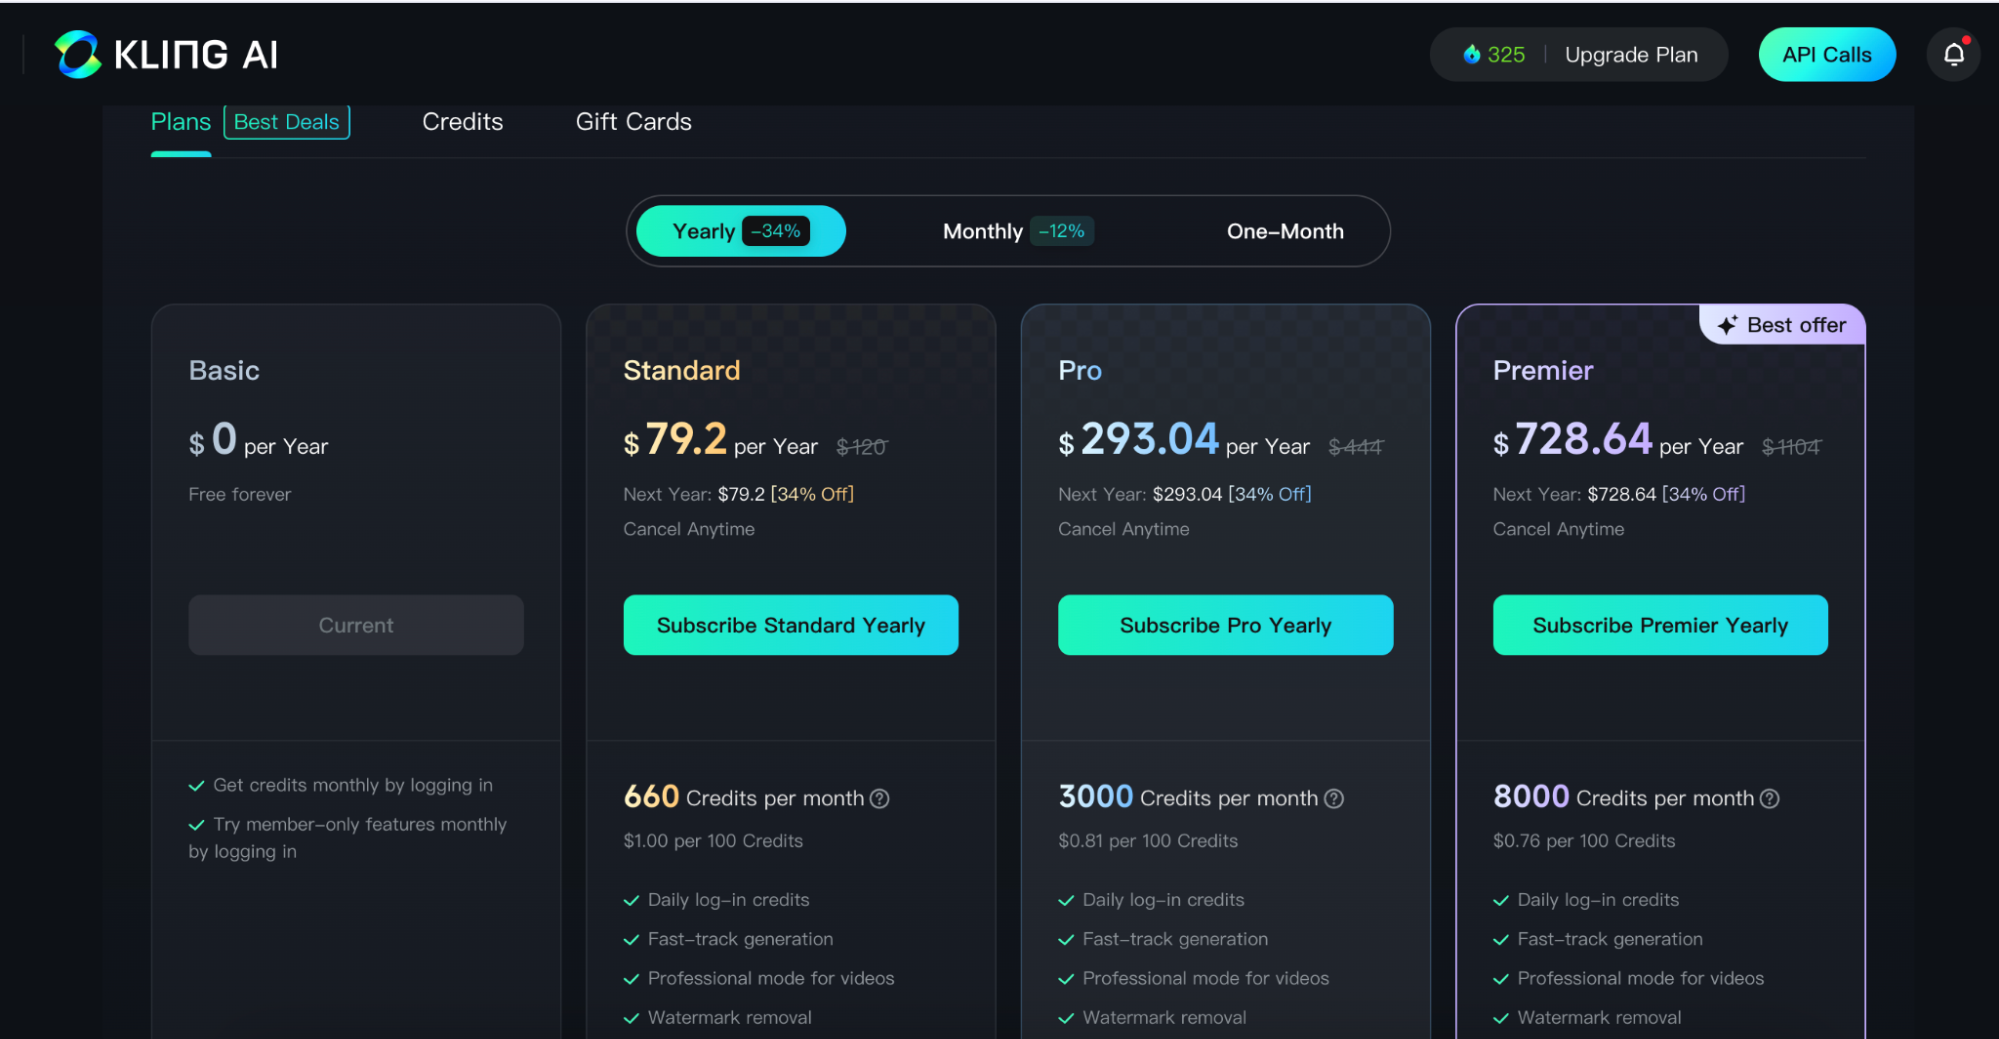Image resolution: width=1999 pixels, height=1039 pixels.
Task: Click the Current button on Basic plan
Action: pyautogui.click(x=356, y=625)
